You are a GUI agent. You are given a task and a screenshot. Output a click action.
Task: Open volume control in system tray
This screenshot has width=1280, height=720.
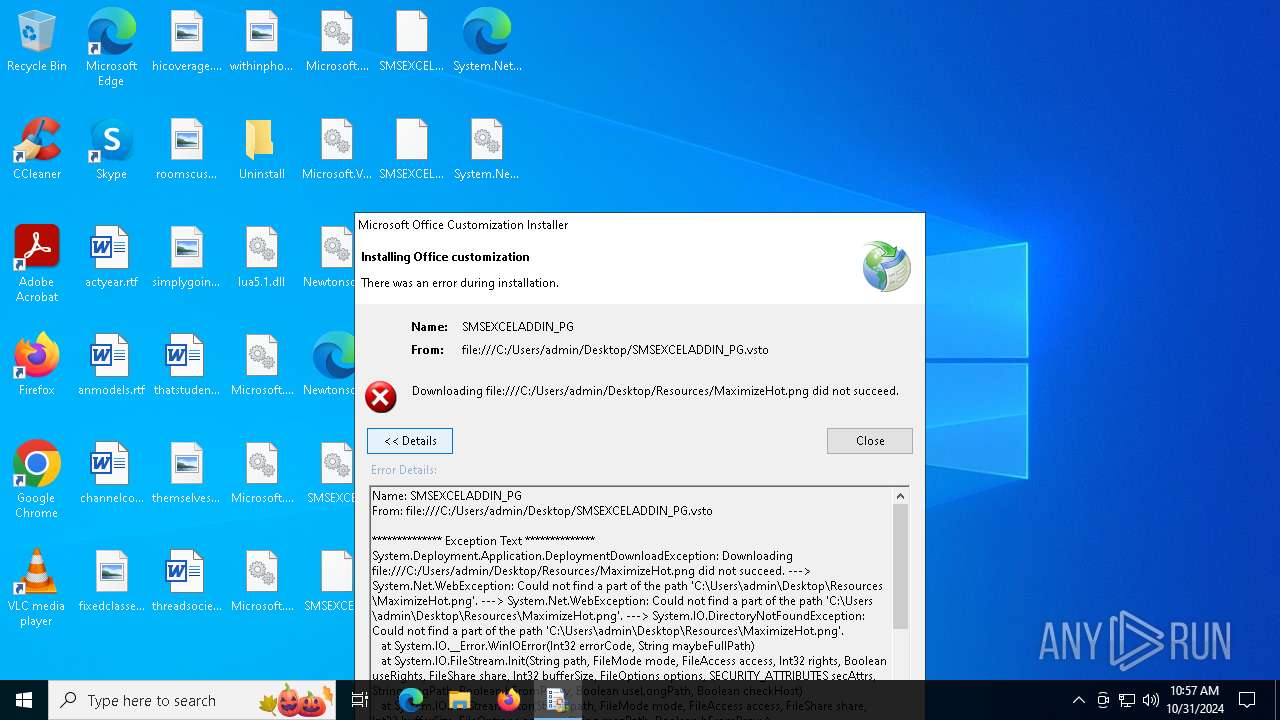point(1151,700)
